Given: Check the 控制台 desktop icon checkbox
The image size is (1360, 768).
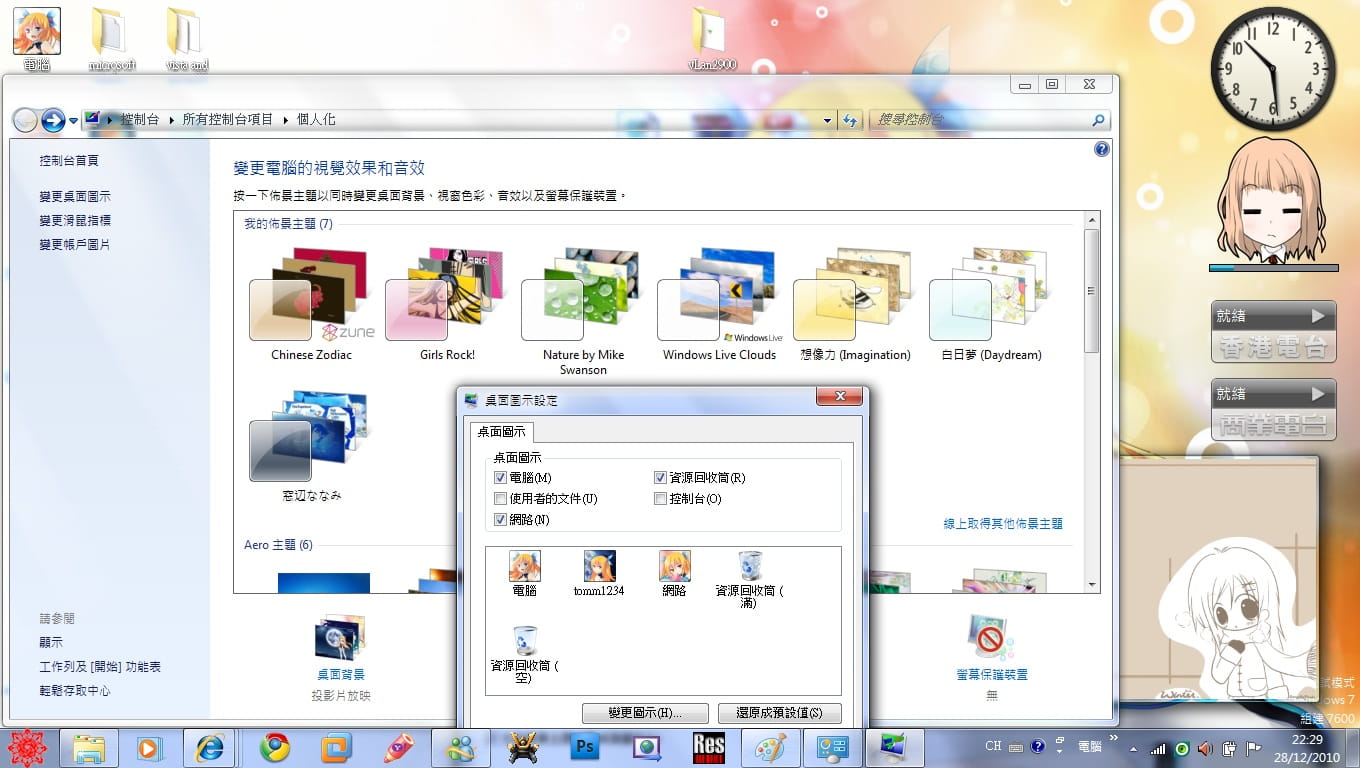Looking at the screenshot, I should pyautogui.click(x=660, y=498).
